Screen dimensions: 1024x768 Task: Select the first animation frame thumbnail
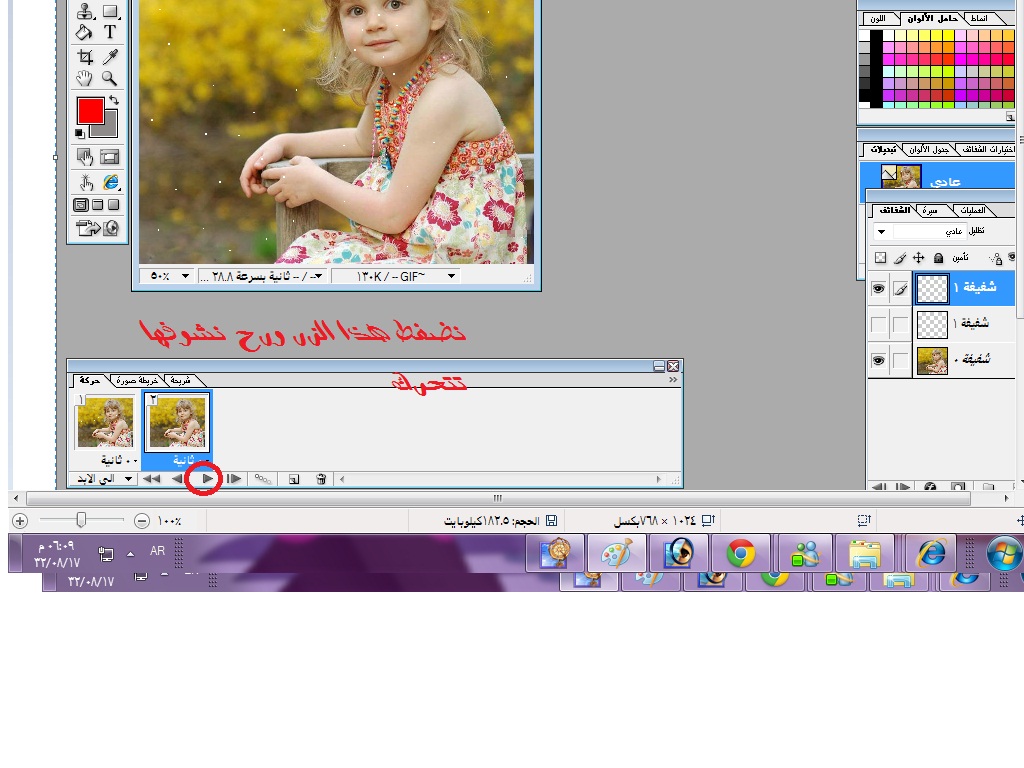(x=105, y=422)
